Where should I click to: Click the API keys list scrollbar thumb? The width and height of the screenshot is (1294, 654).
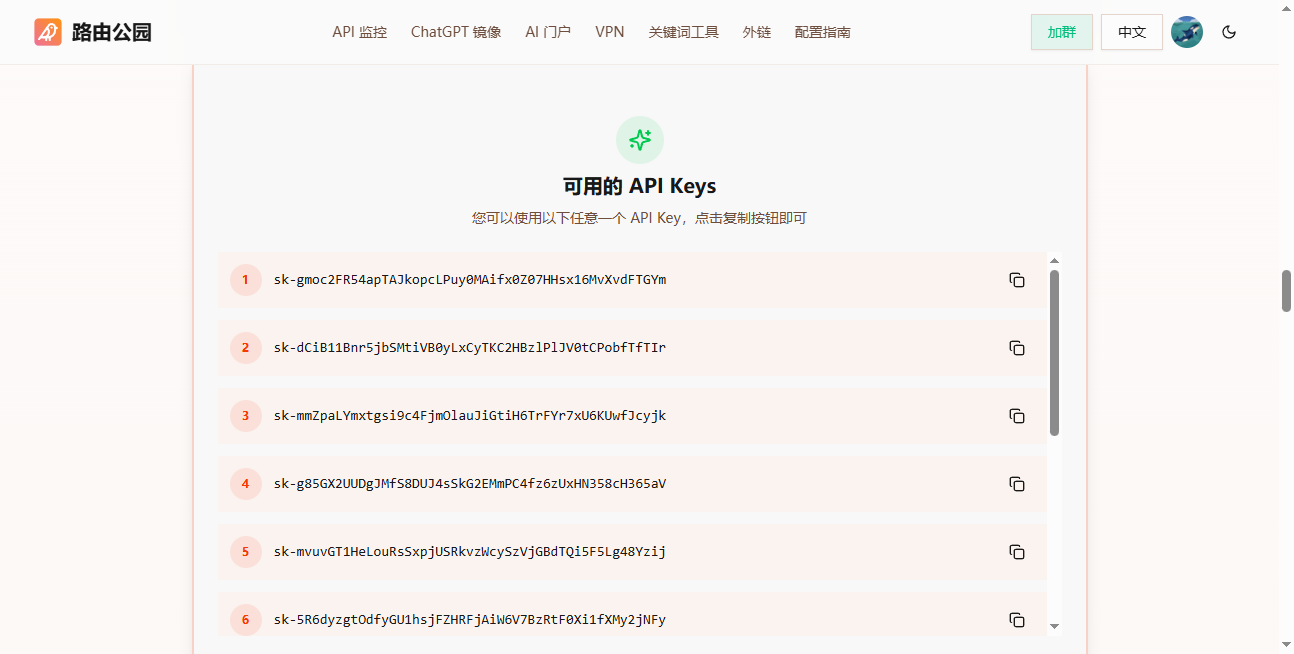click(1054, 352)
